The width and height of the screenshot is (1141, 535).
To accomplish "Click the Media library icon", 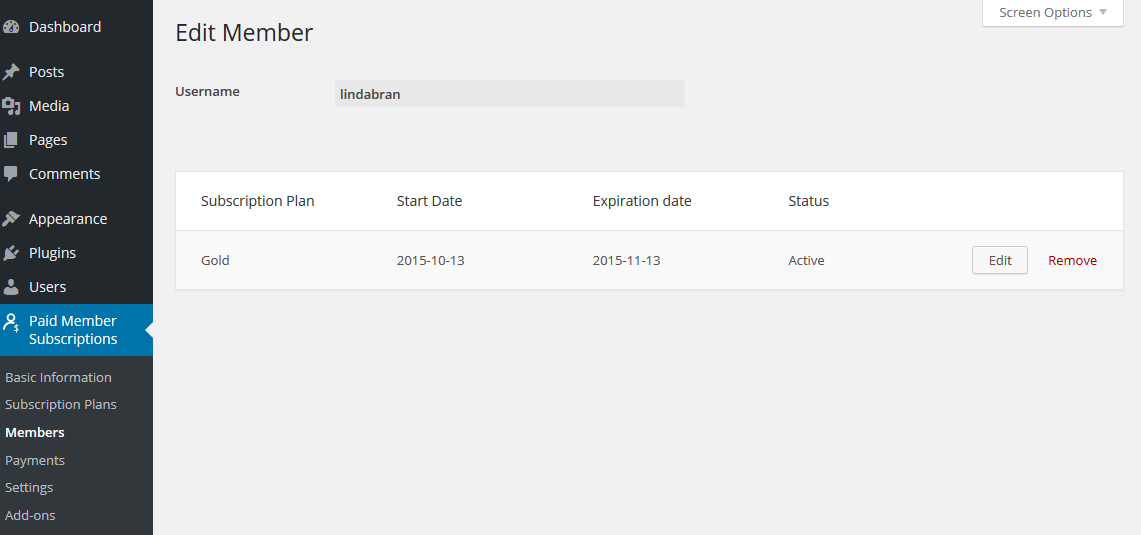I will click(x=12, y=106).
